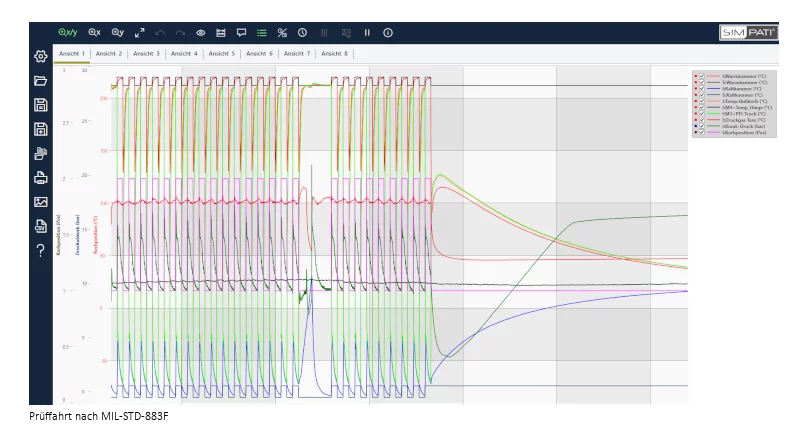Screen dimensions: 809x428
Task: Uncheck the I:Kaltkammer (°C) curve checkbox
Action: coord(702,88)
